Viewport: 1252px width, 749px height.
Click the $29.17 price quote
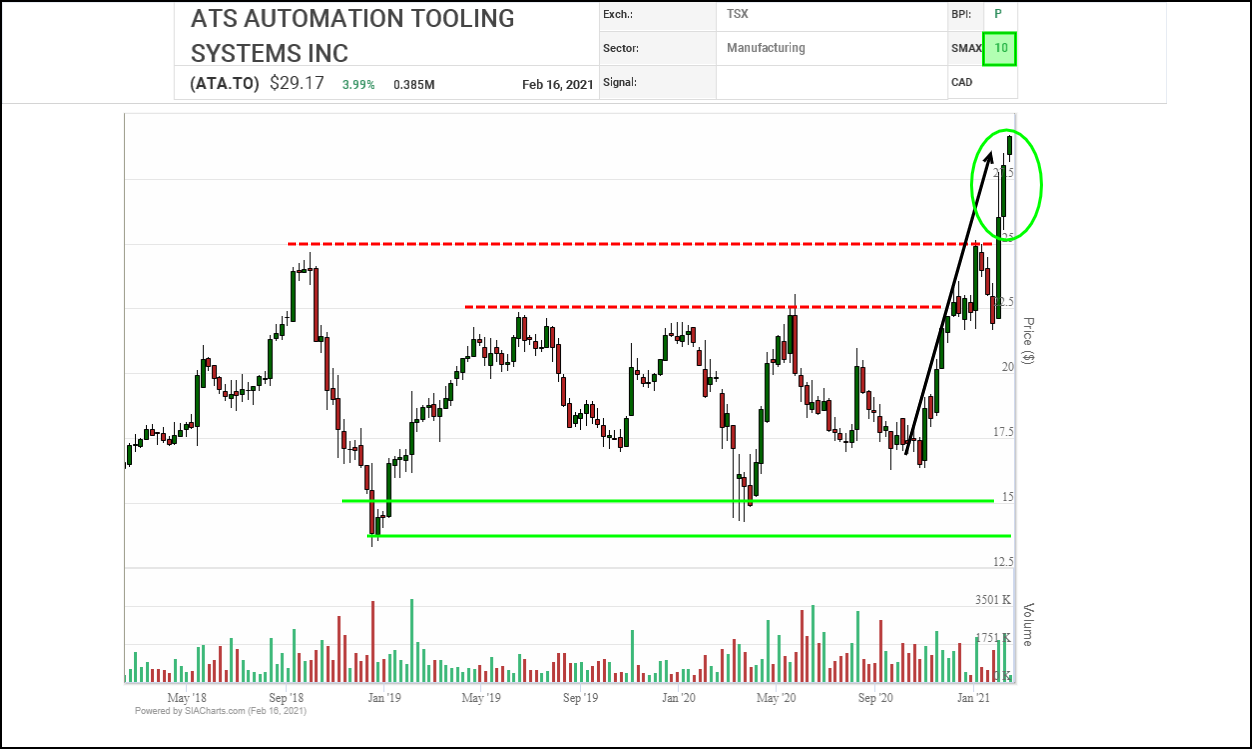point(297,83)
